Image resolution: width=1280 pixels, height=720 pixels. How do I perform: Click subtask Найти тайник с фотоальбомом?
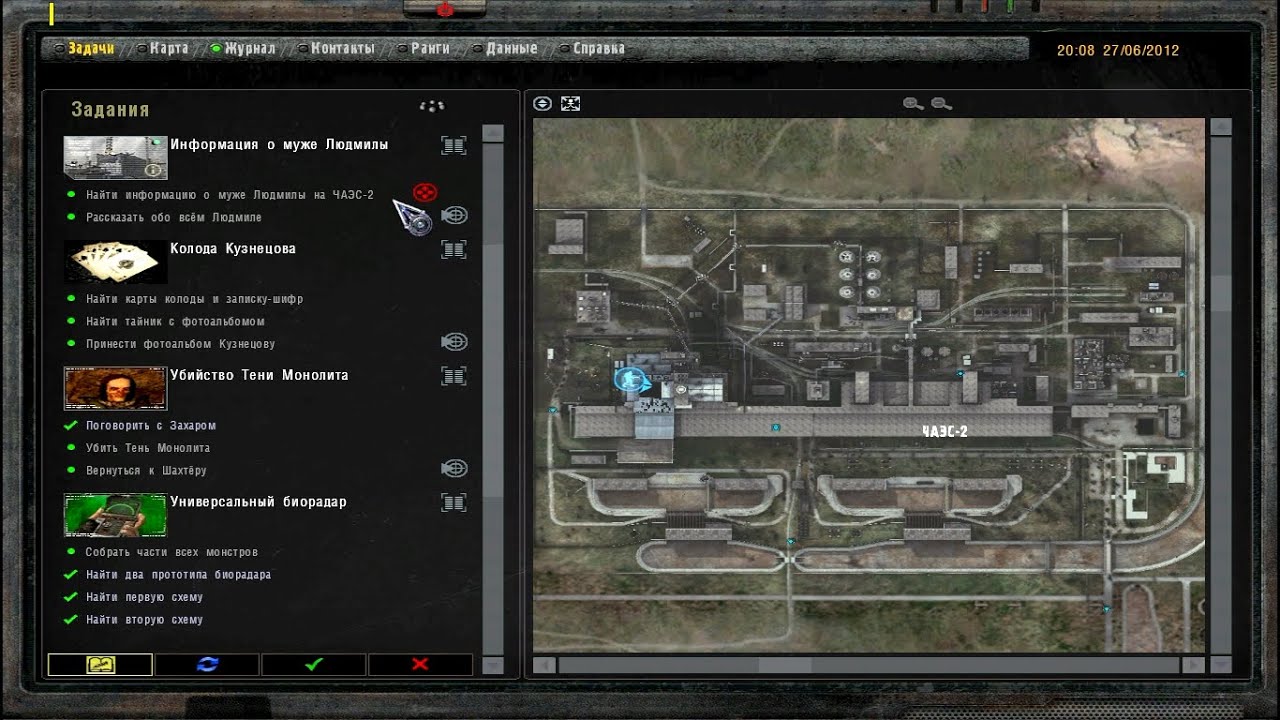tap(175, 321)
